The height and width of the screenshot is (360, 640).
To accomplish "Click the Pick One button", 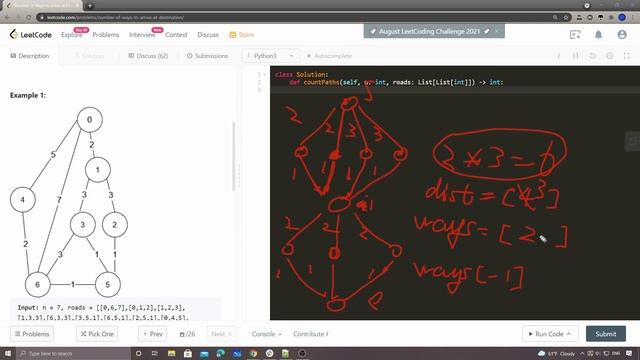I will coord(97,334).
